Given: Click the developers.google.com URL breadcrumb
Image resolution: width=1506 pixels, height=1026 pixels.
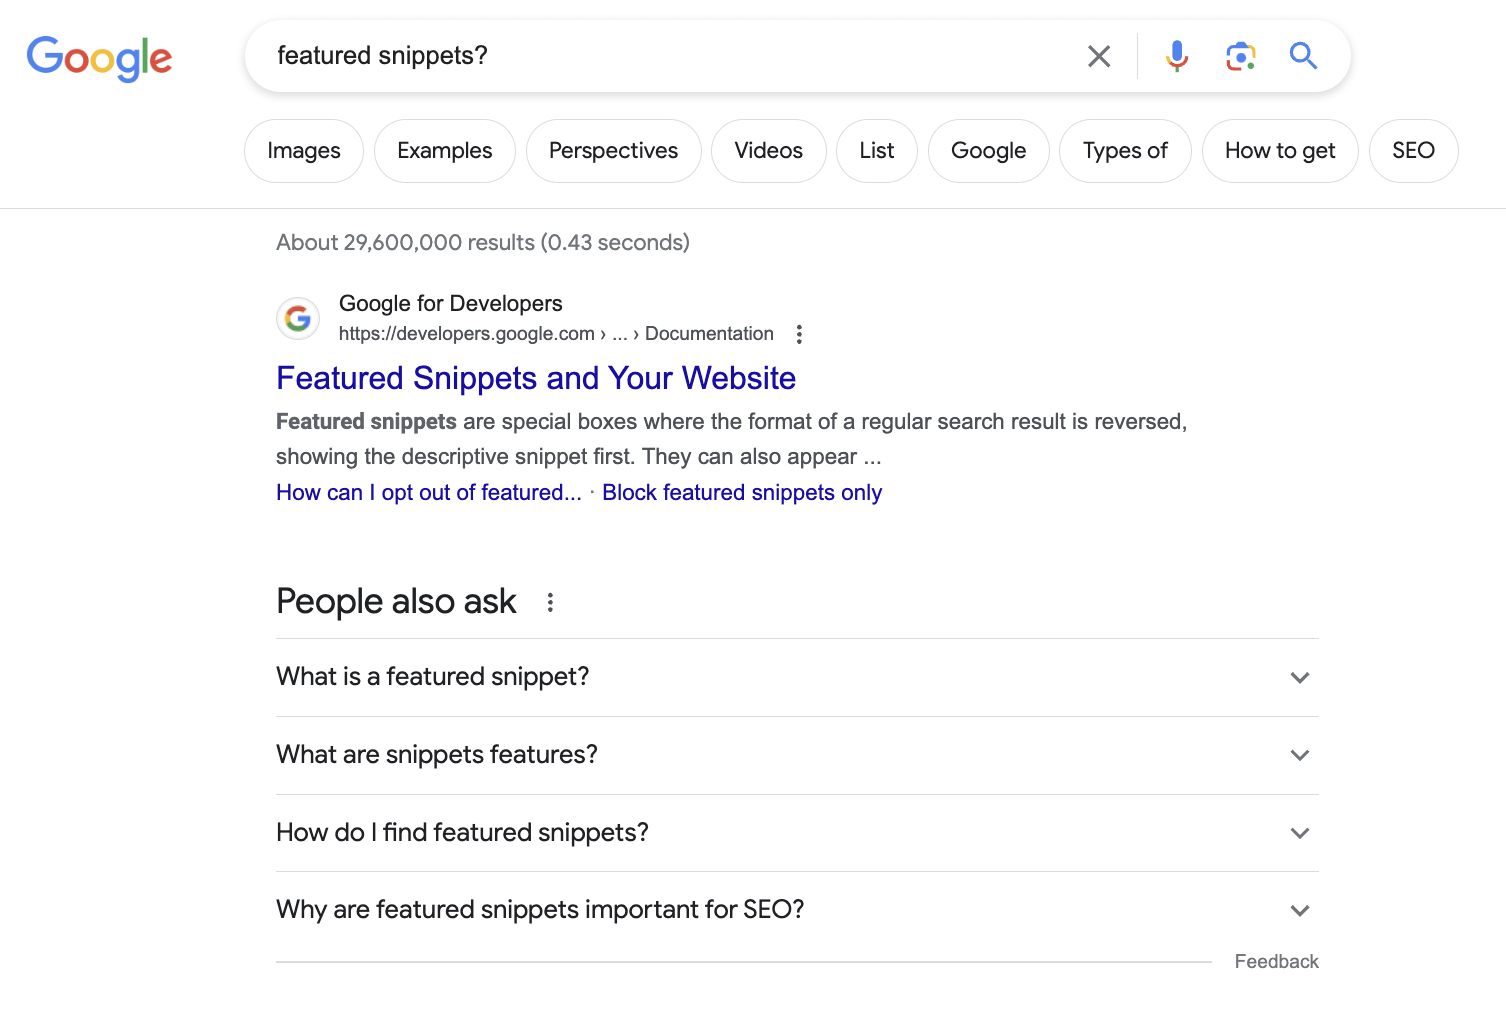Looking at the screenshot, I should click(x=556, y=334).
